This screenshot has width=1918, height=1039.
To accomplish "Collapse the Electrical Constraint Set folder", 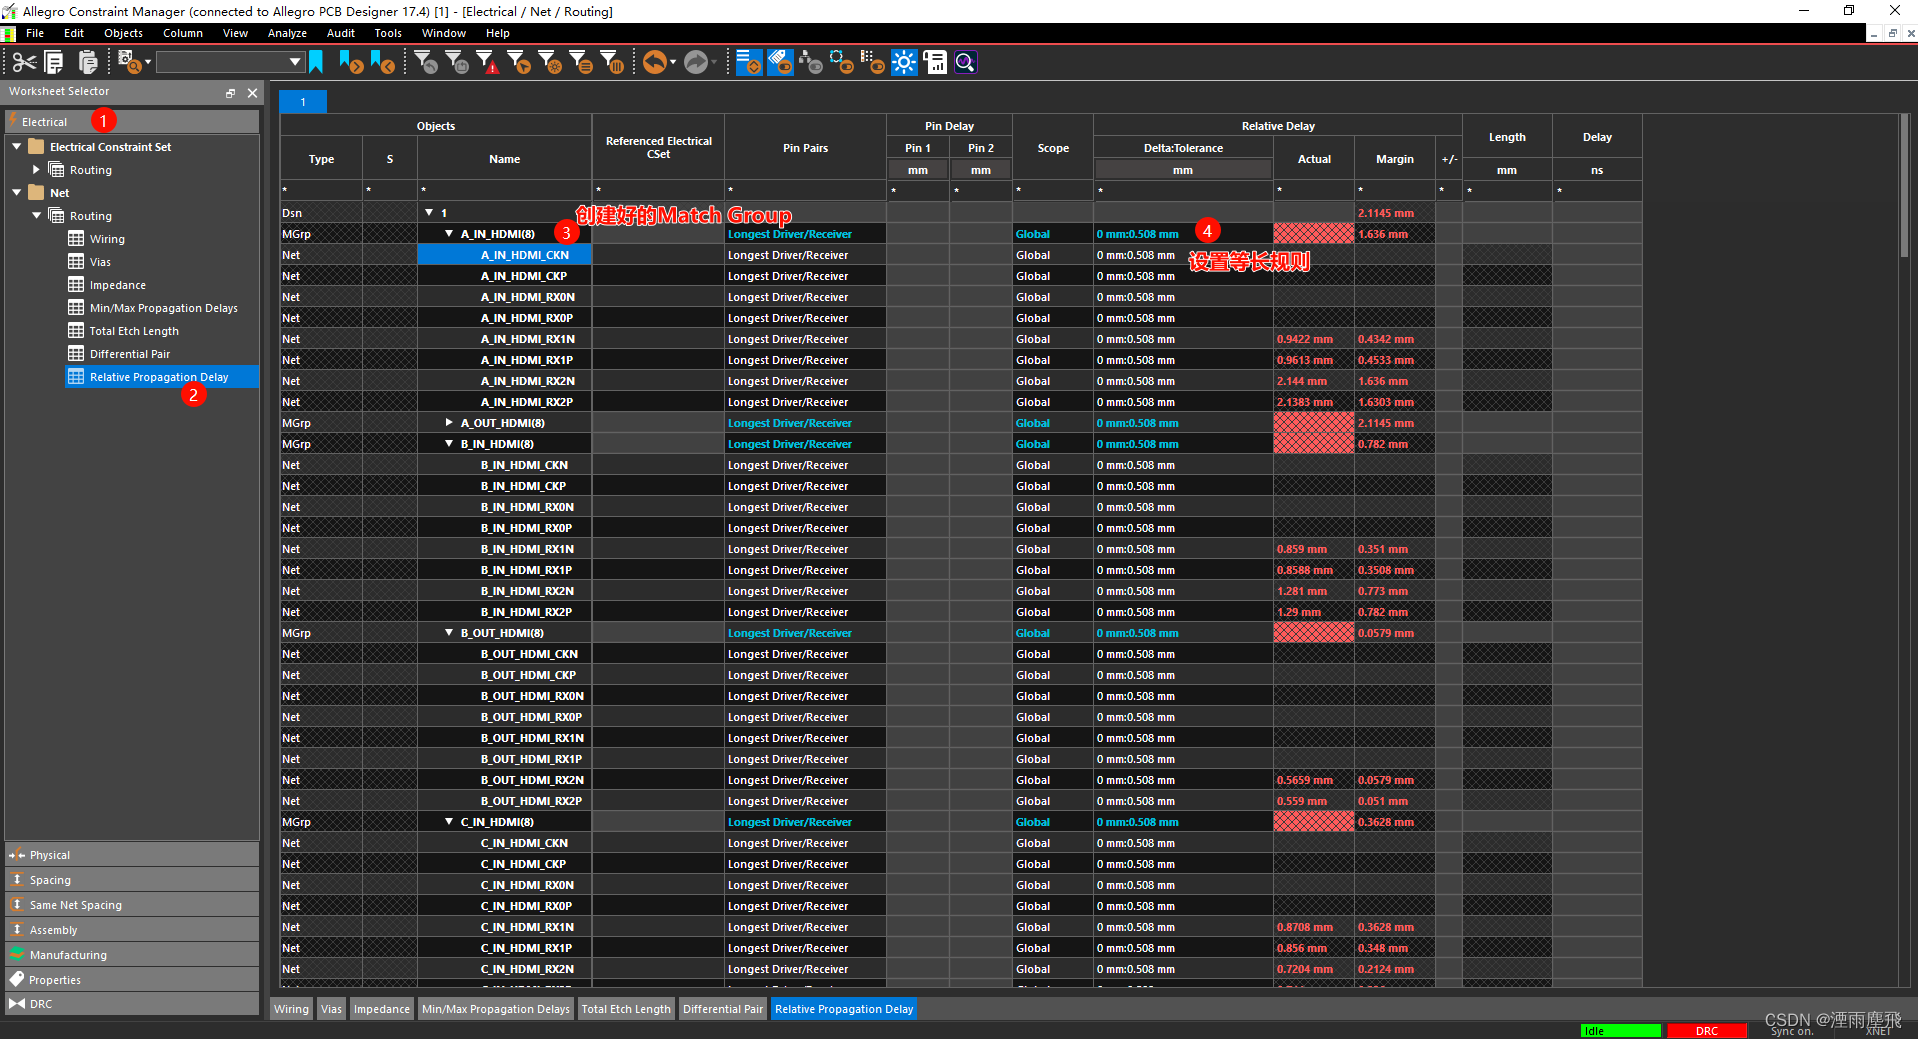I will point(17,146).
